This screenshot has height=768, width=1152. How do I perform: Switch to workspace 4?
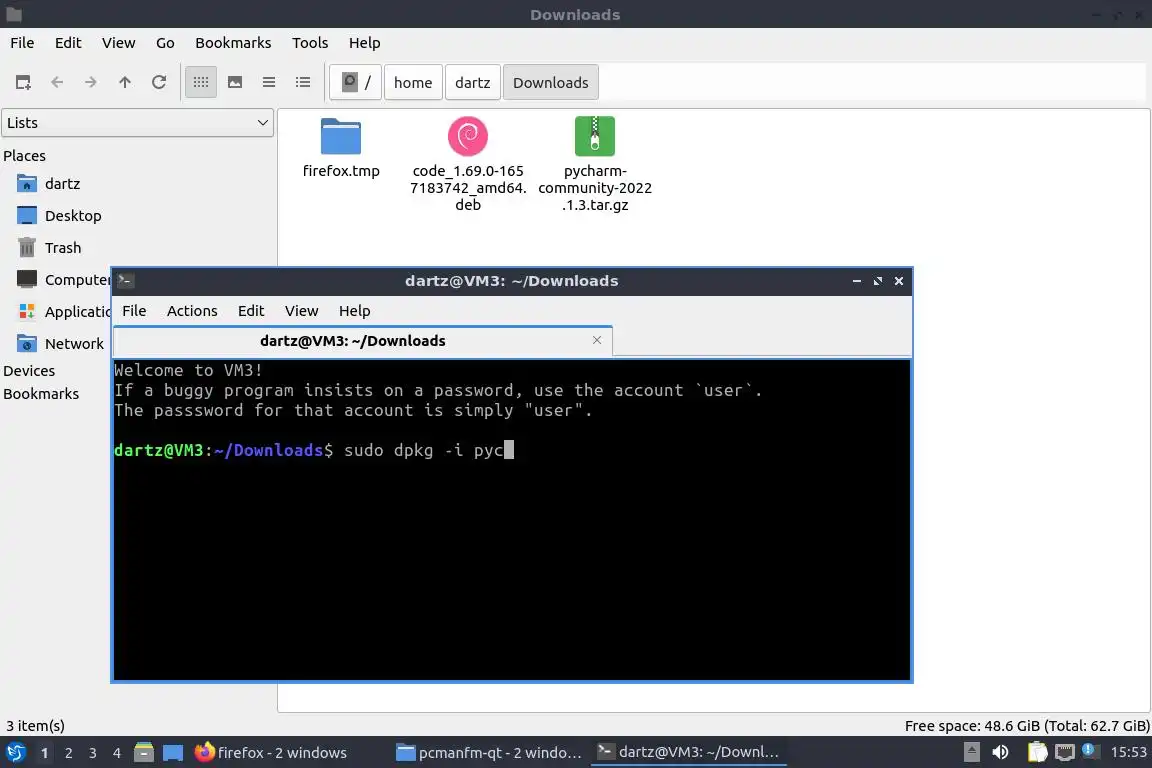[x=117, y=753]
